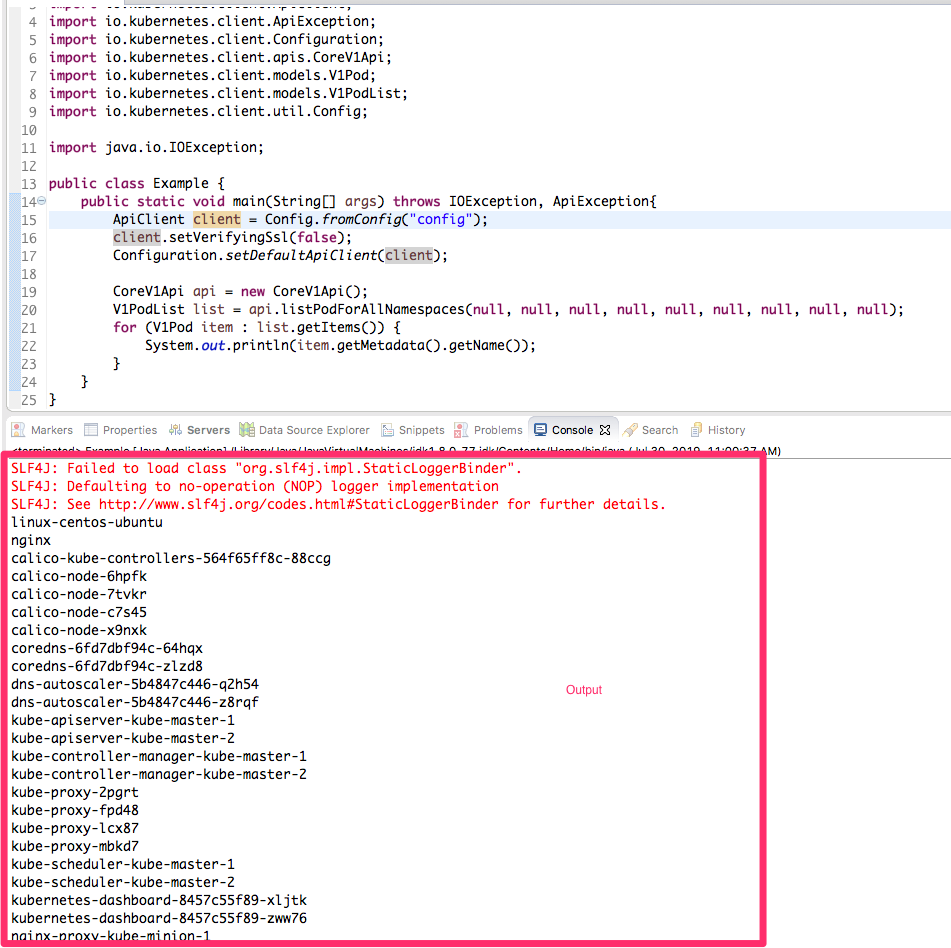Click line number 20 in the gutter
The image size is (951, 948).
click(x=28, y=310)
